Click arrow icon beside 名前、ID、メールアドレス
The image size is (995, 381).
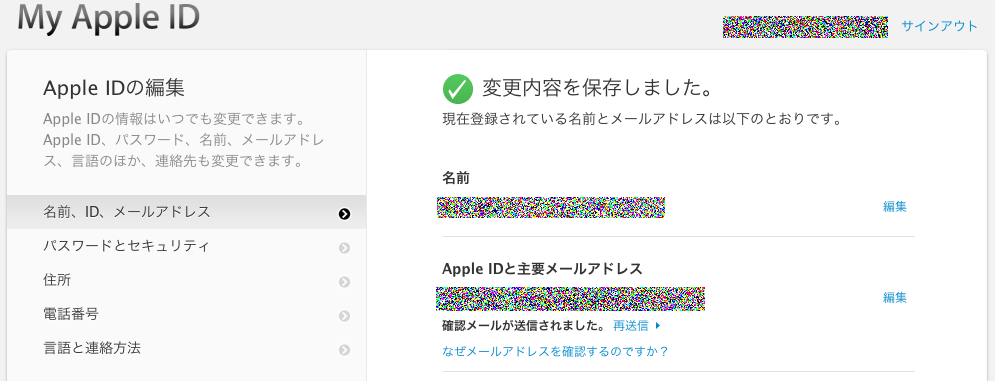pos(344,214)
